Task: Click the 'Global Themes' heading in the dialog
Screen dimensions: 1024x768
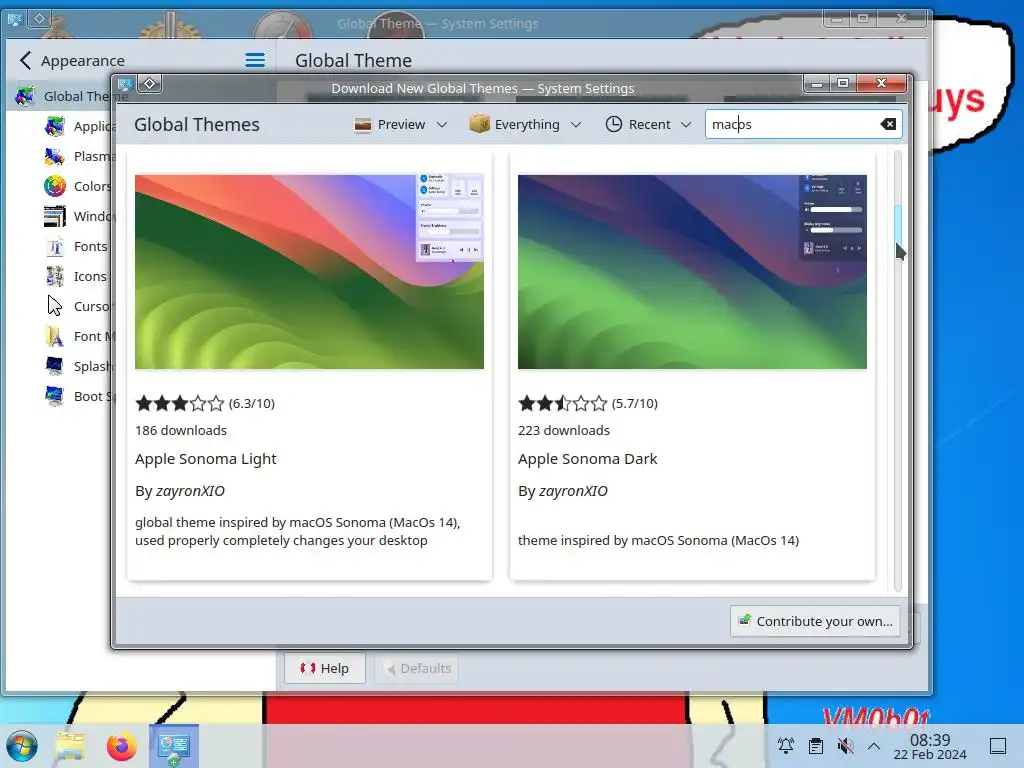Action: 197,125
